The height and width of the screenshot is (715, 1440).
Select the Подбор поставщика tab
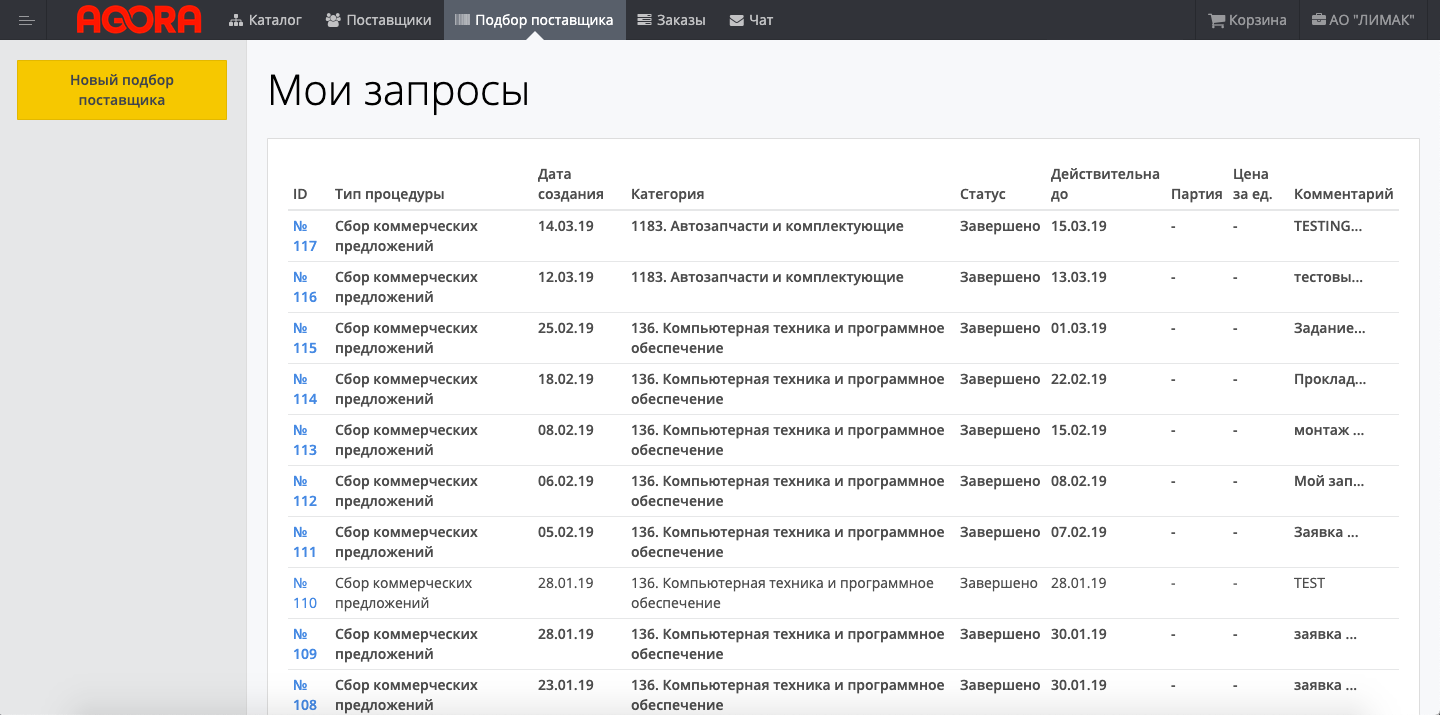(x=535, y=20)
